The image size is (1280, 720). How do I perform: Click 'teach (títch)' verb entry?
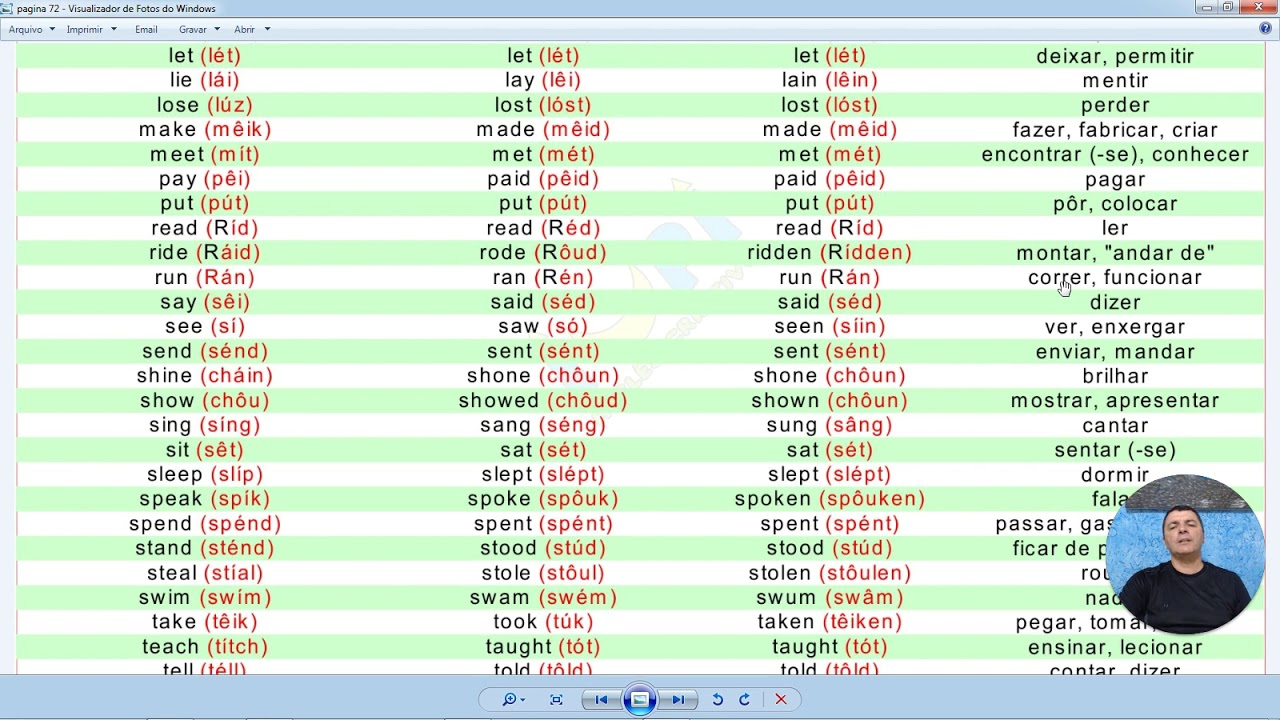pyautogui.click(x=205, y=647)
